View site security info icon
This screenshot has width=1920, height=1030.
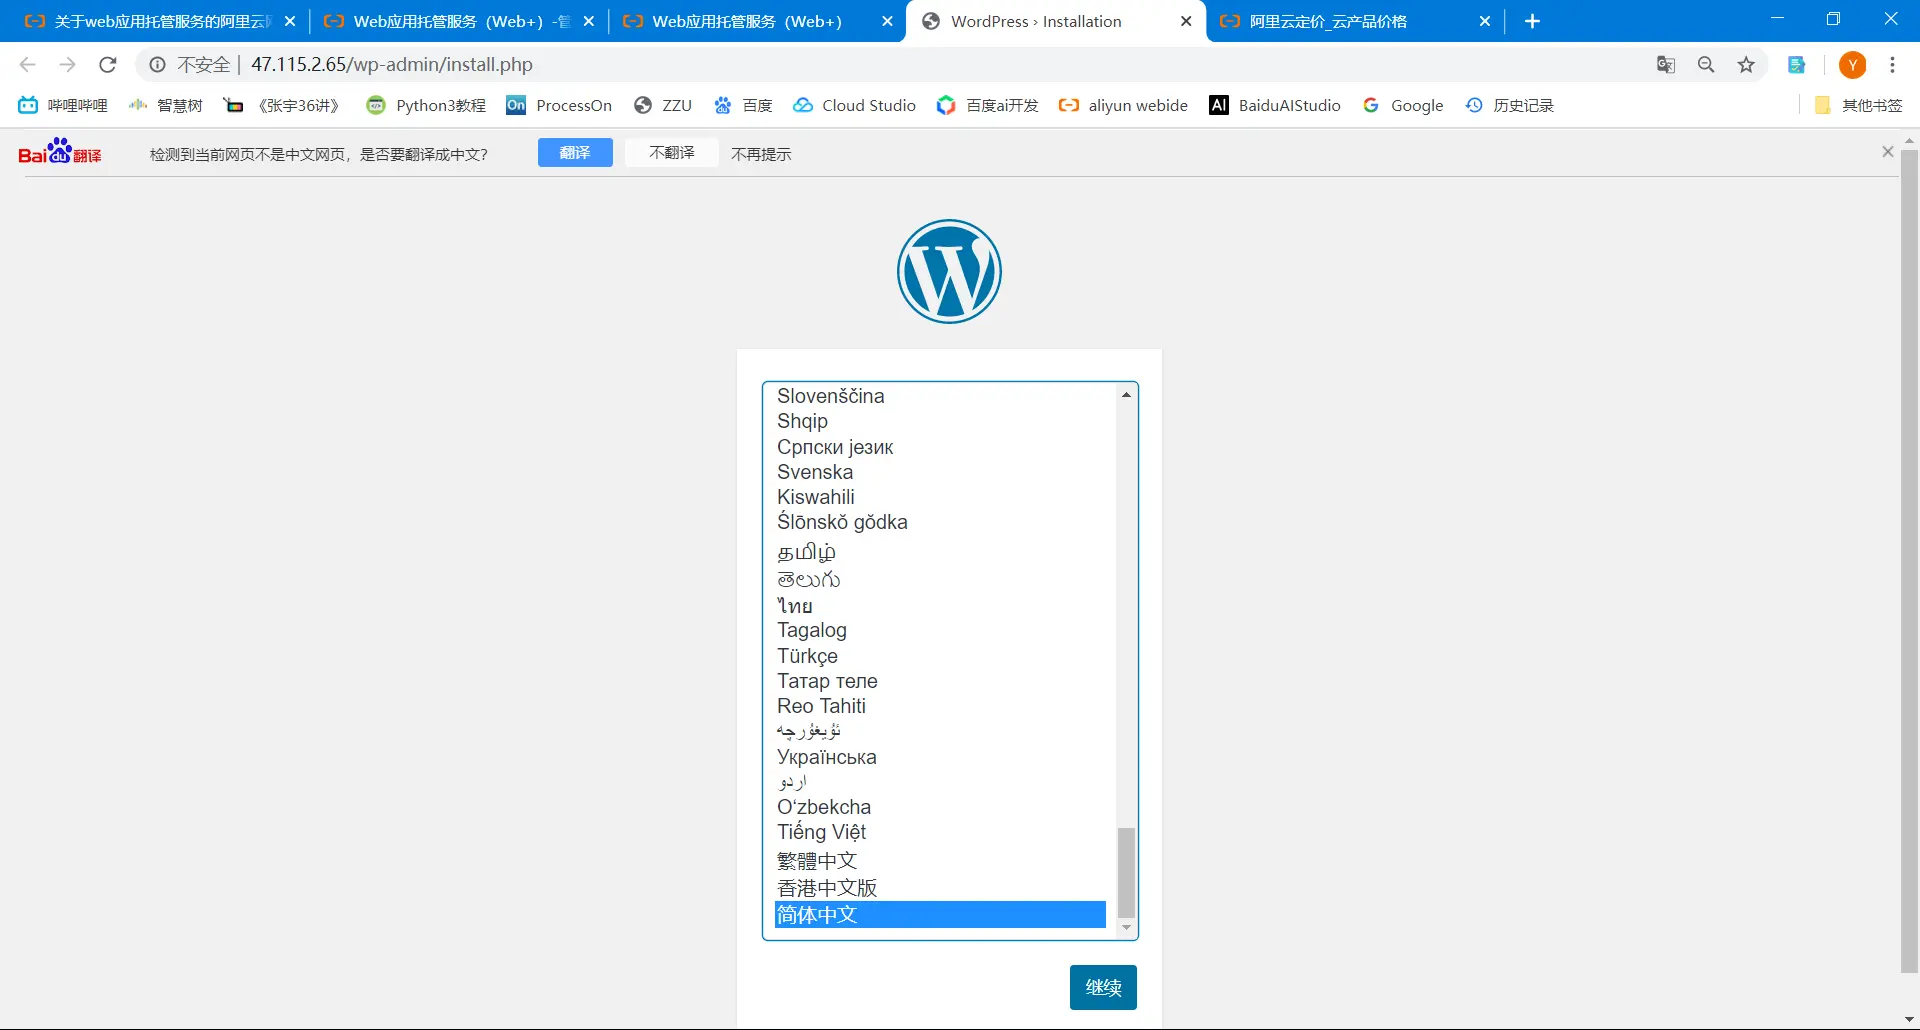click(157, 65)
